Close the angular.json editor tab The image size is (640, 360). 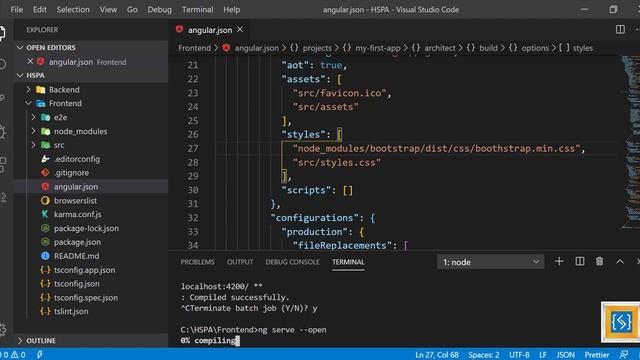pos(240,29)
